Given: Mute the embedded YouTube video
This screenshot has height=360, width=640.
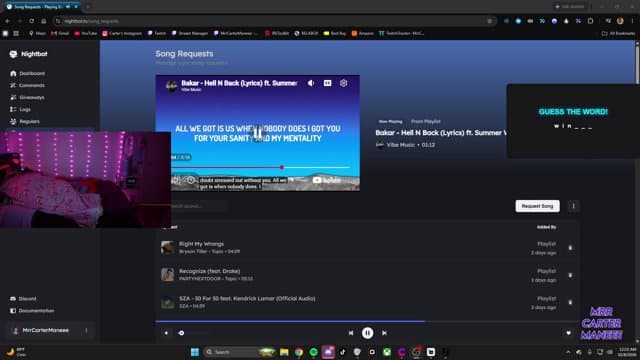Looking at the screenshot, I should click(x=311, y=83).
